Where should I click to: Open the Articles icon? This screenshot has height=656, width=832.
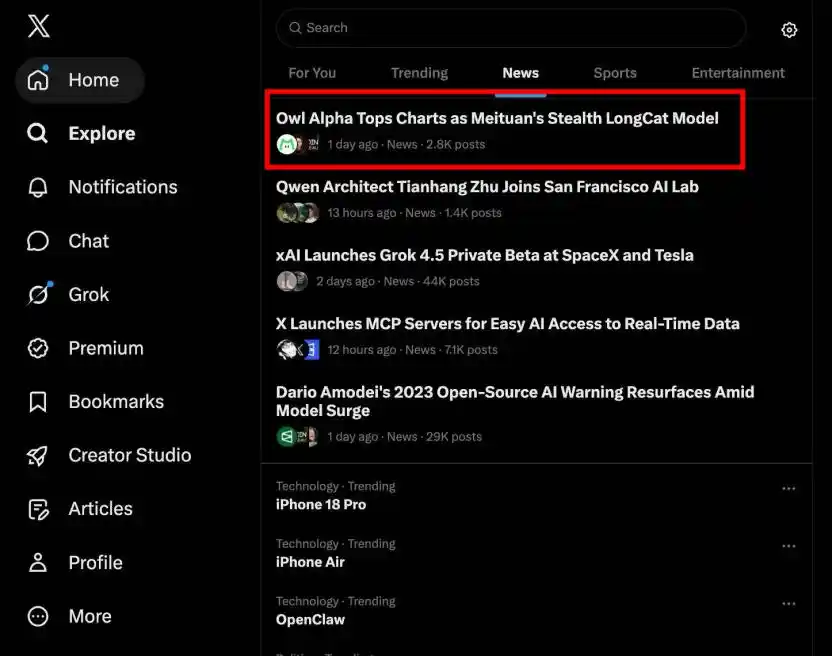(38, 510)
